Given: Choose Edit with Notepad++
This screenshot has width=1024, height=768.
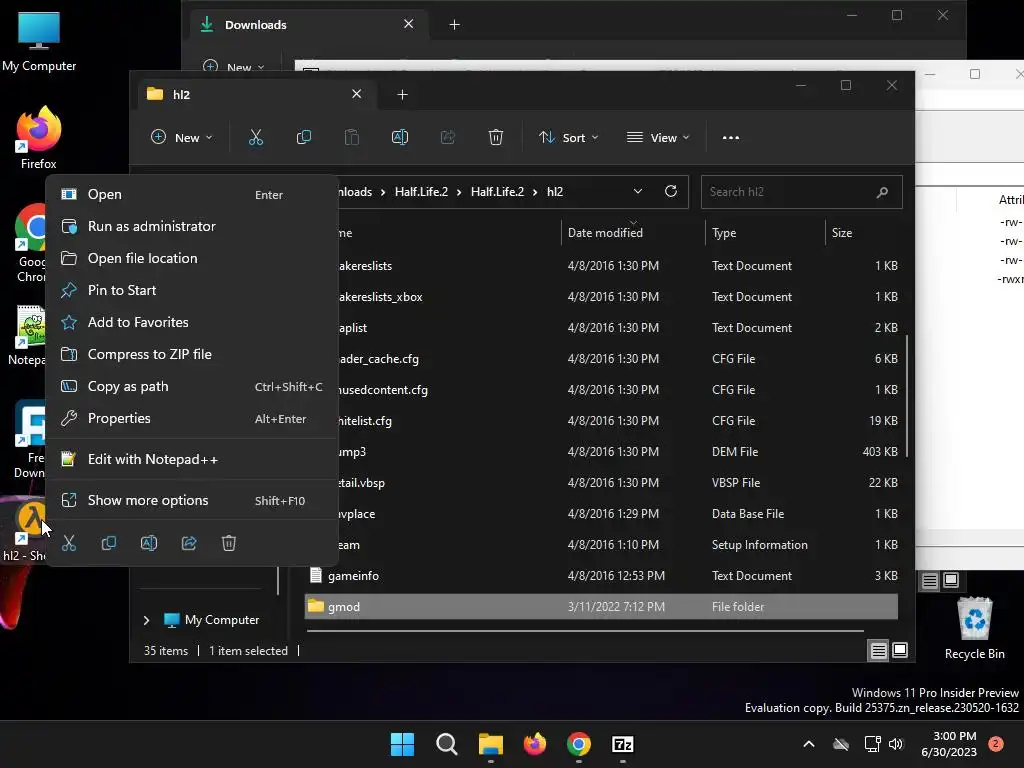Looking at the screenshot, I should (192, 460).
